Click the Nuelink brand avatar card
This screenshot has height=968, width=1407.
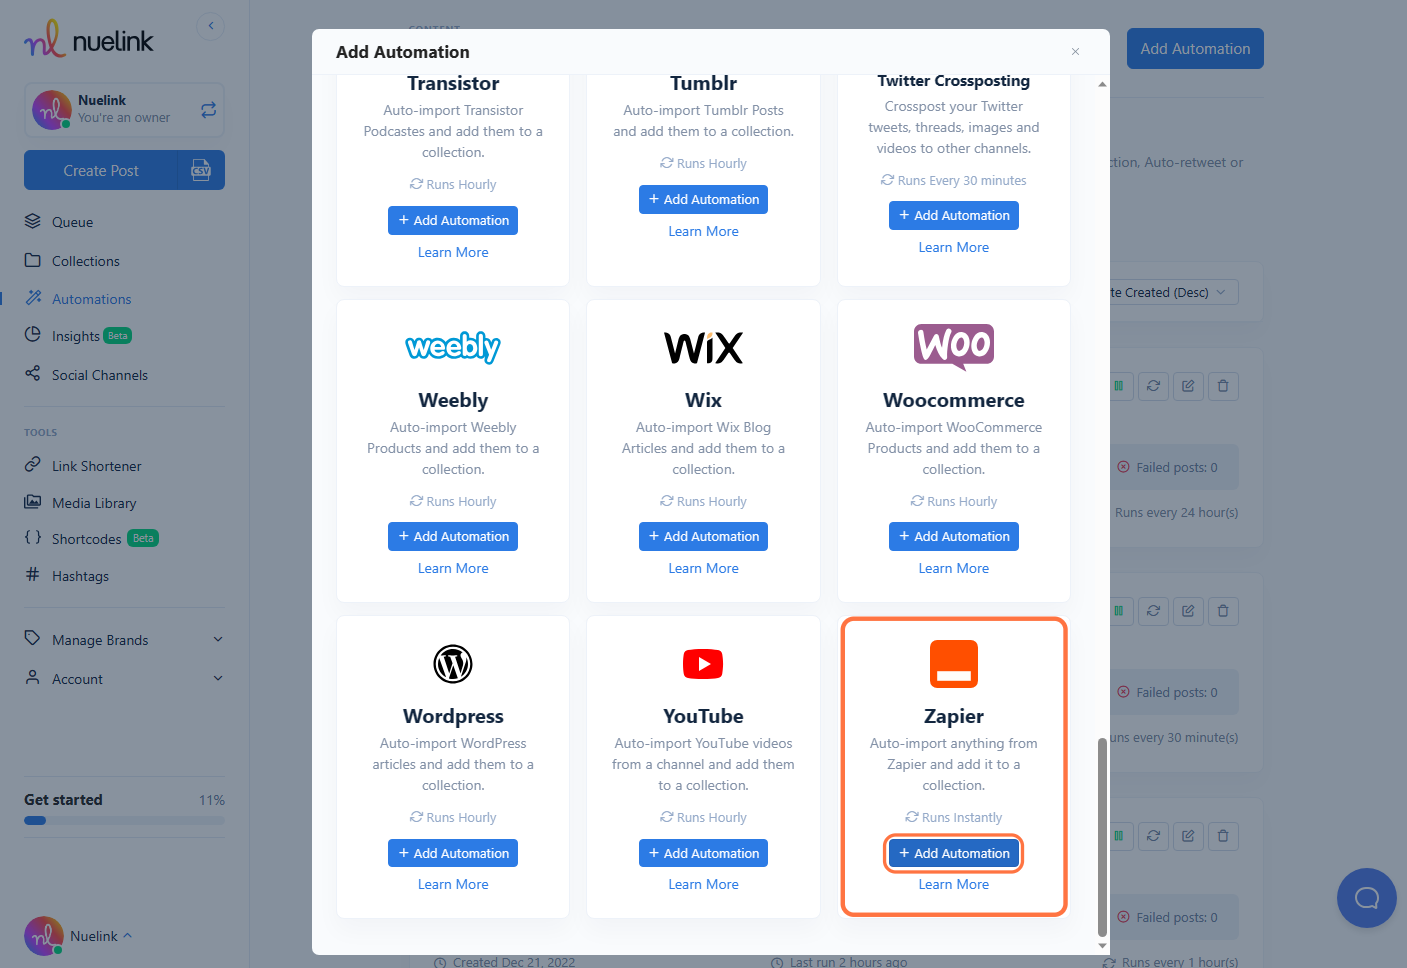pyautogui.click(x=124, y=109)
